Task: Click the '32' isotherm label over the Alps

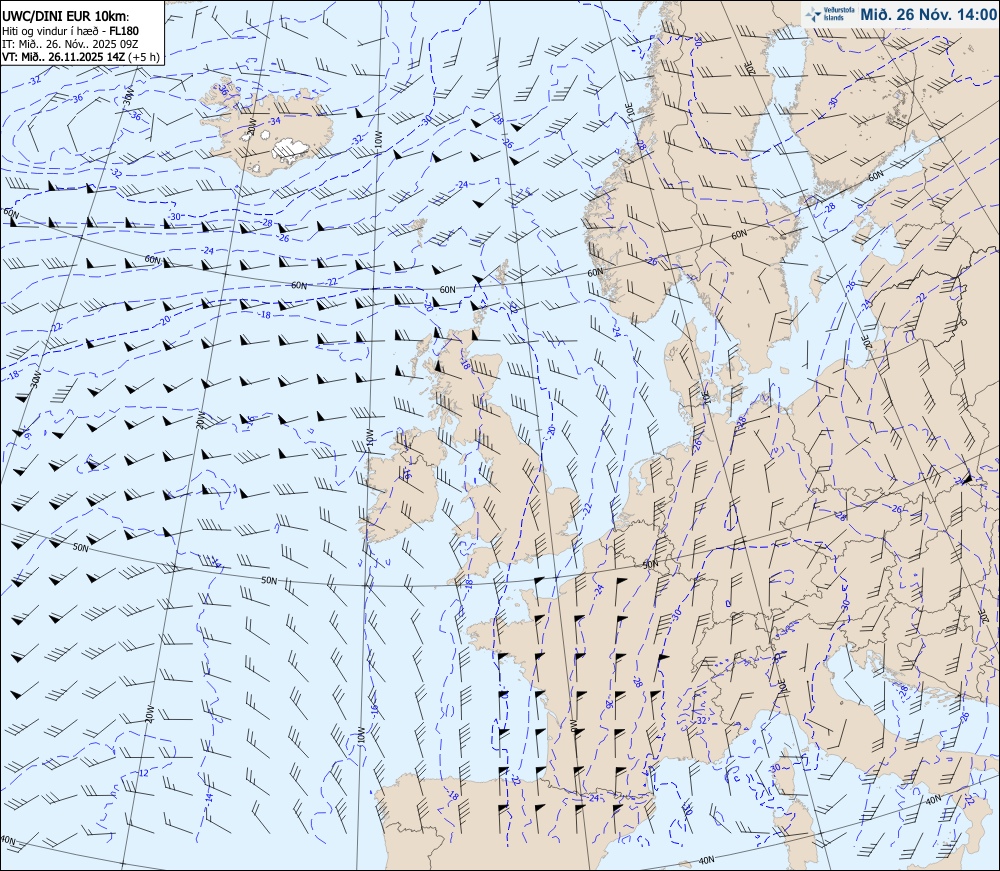Action: tap(702, 719)
